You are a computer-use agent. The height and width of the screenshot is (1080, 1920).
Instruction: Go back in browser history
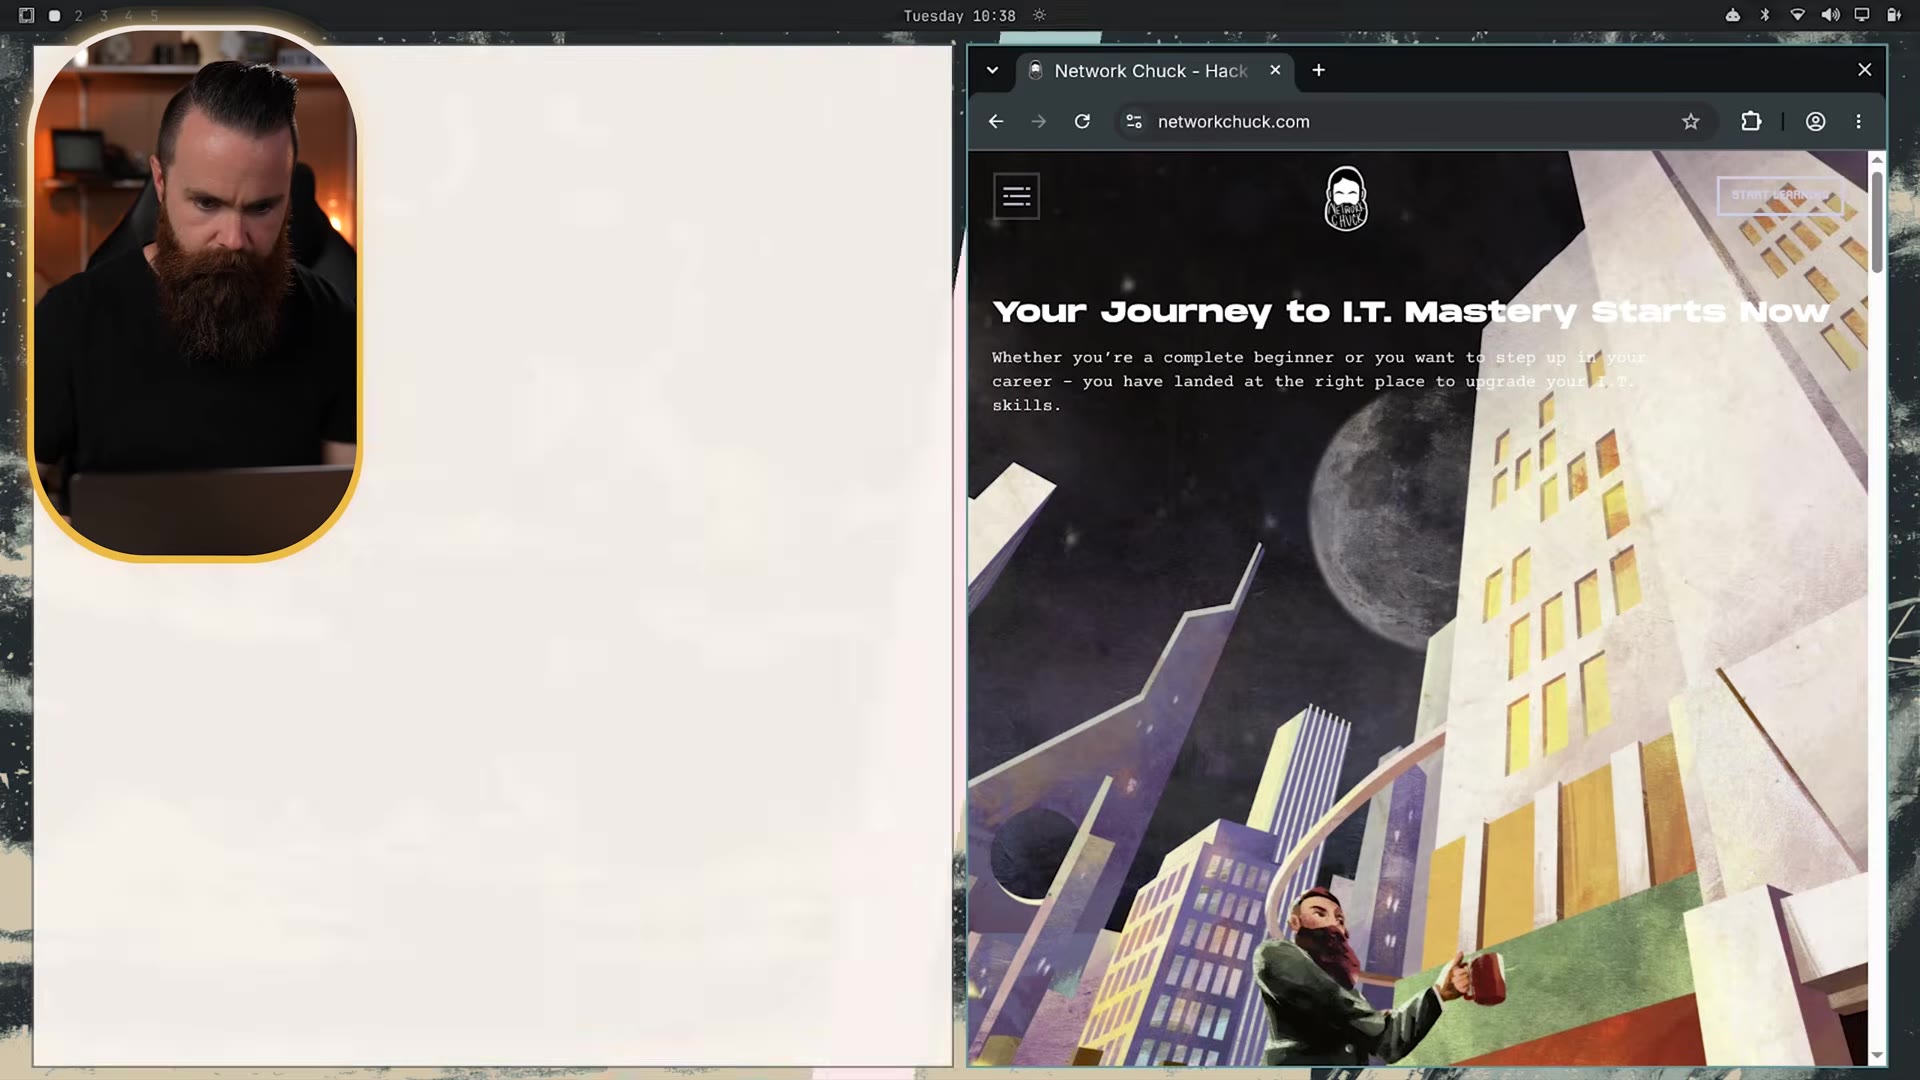(x=996, y=121)
